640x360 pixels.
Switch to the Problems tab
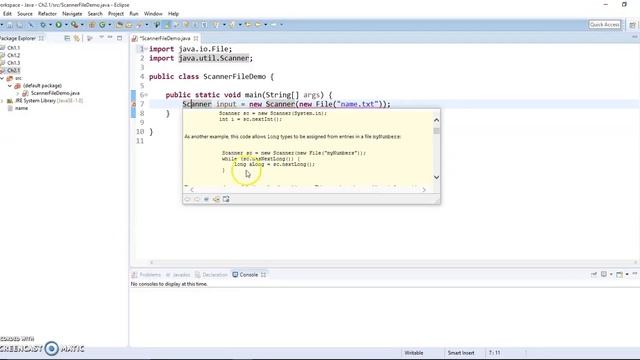click(x=146, y=275)
